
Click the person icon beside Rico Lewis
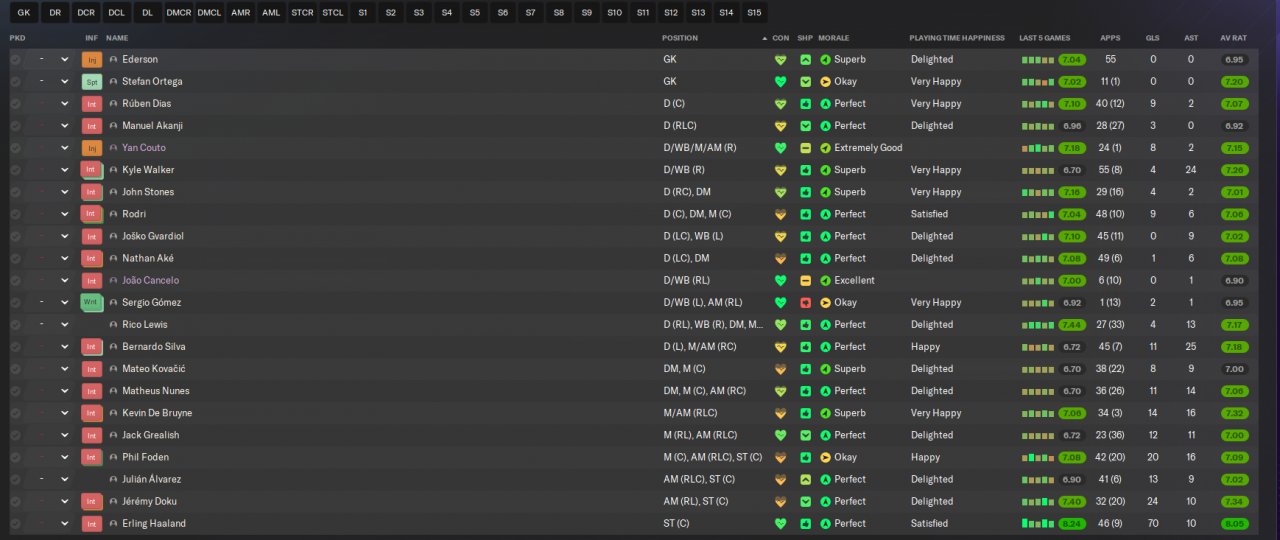113,325
